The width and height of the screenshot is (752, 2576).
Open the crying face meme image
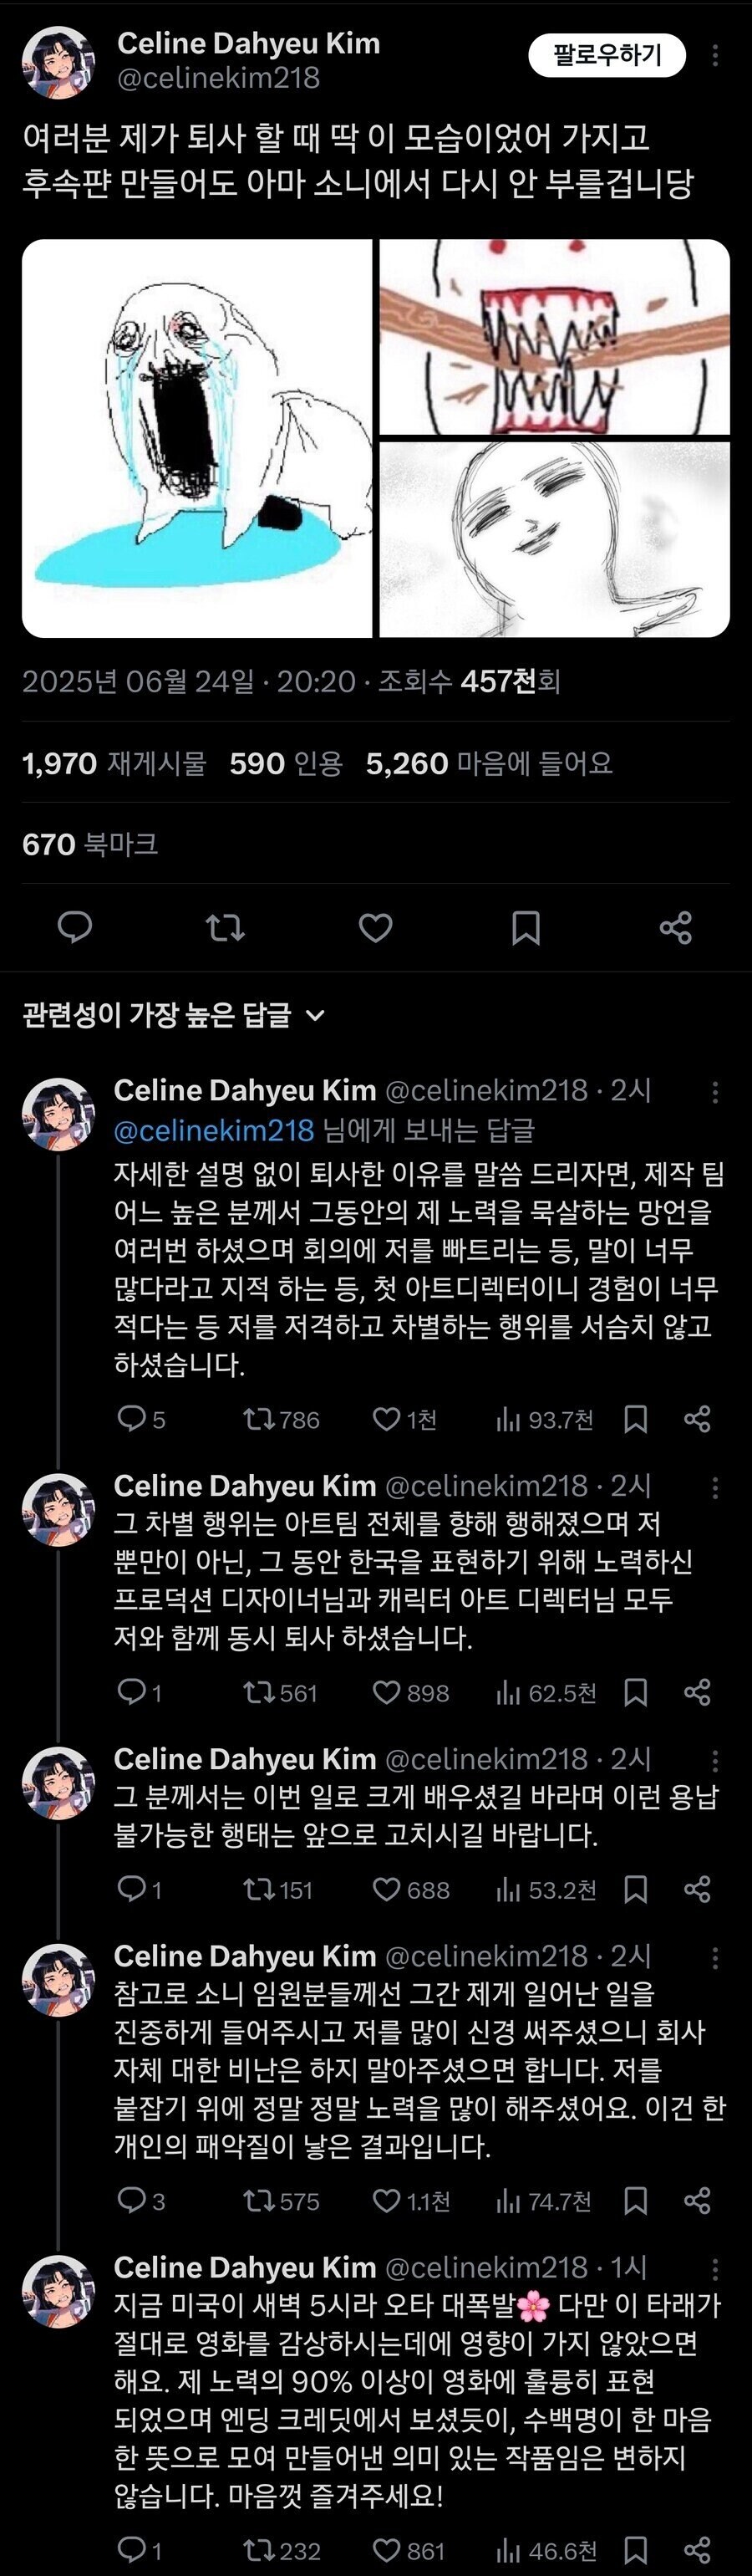point(197,438)
